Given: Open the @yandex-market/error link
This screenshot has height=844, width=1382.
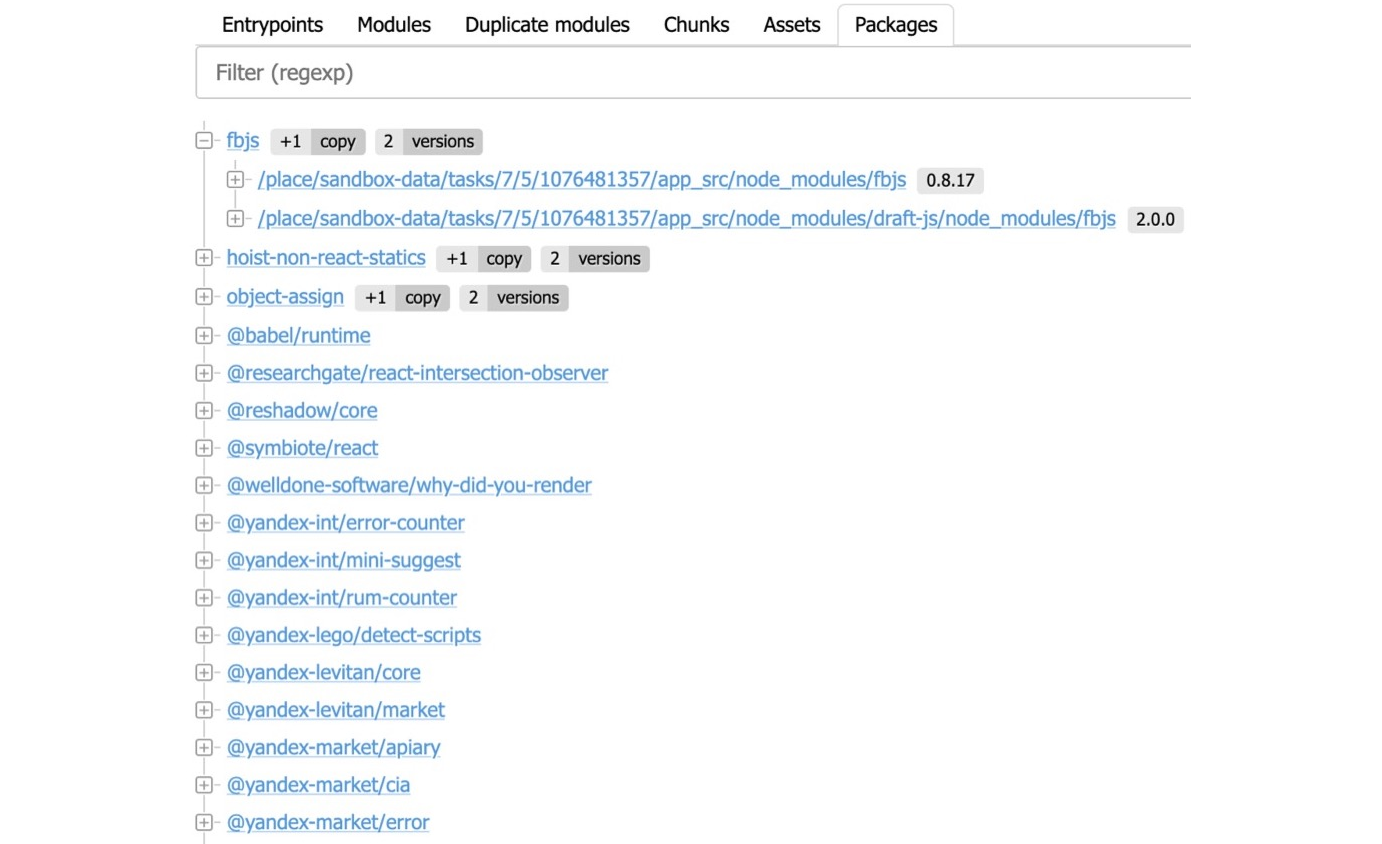Looking at the screenshot, I should click(328, 823).
